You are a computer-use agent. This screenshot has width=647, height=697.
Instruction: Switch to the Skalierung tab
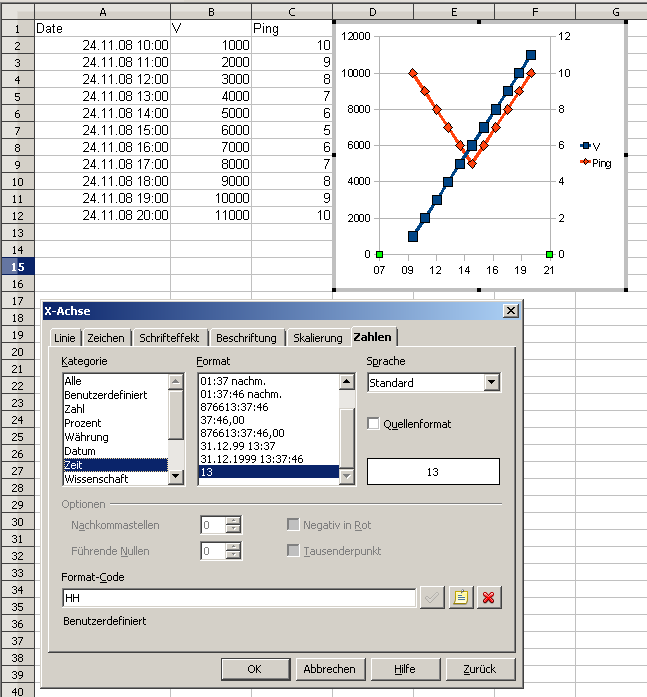[x=317, y=338]
